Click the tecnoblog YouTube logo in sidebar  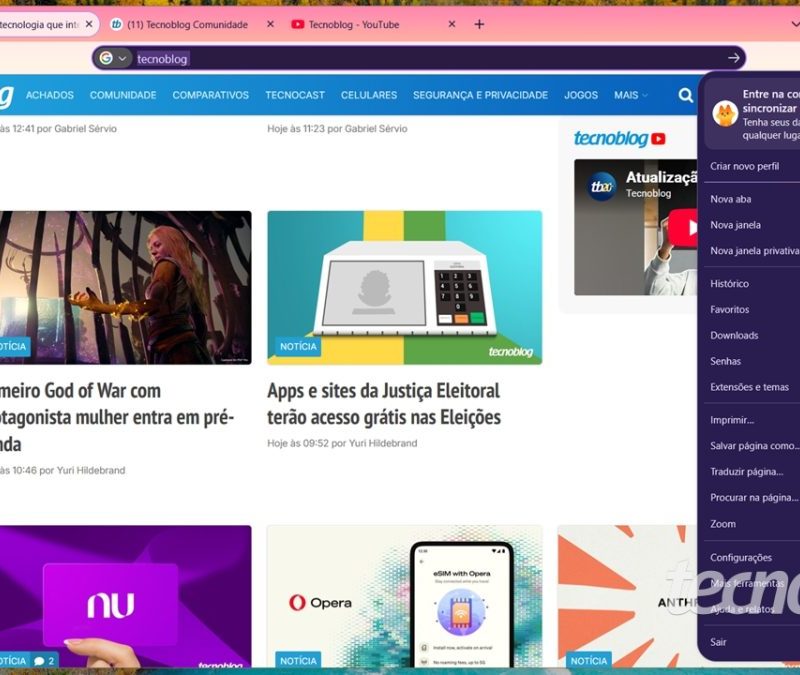(619, 138)
